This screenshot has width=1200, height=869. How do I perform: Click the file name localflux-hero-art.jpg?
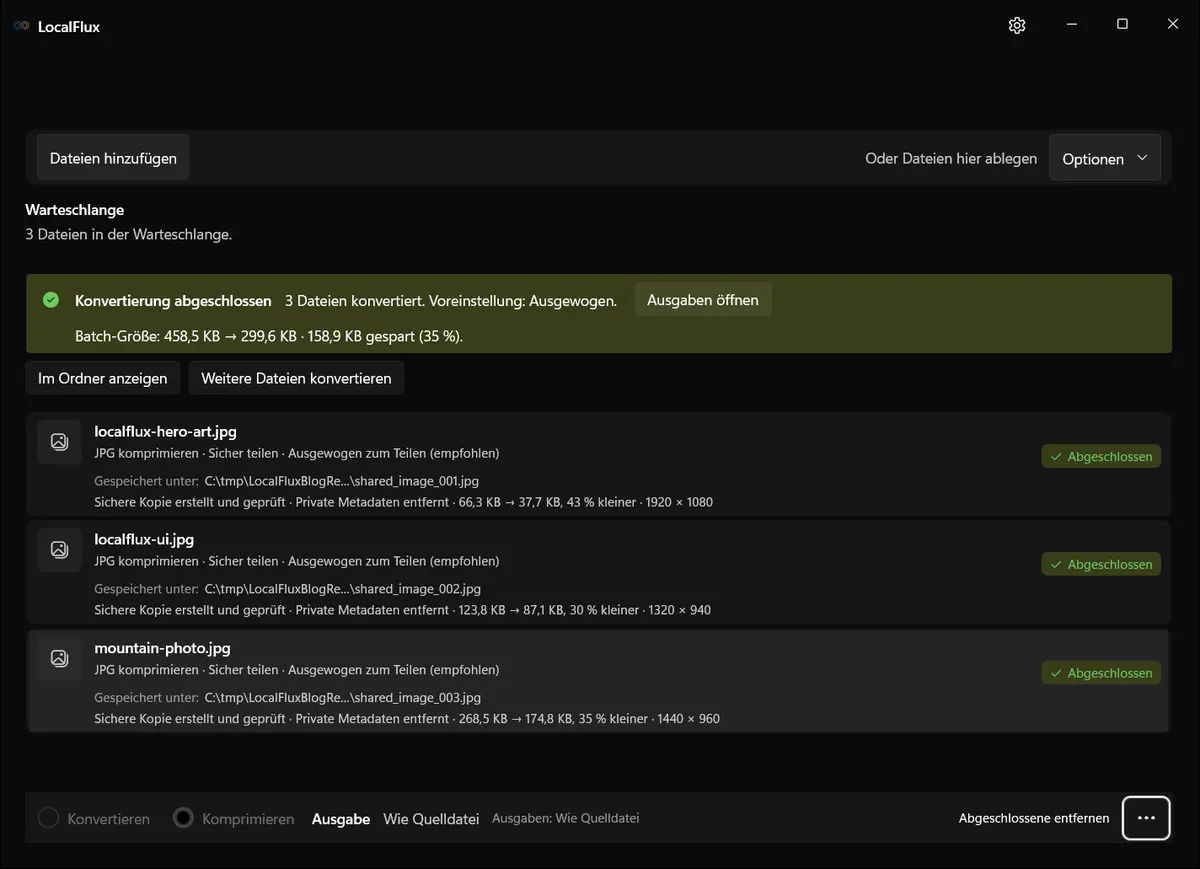[x=165, y=431]
